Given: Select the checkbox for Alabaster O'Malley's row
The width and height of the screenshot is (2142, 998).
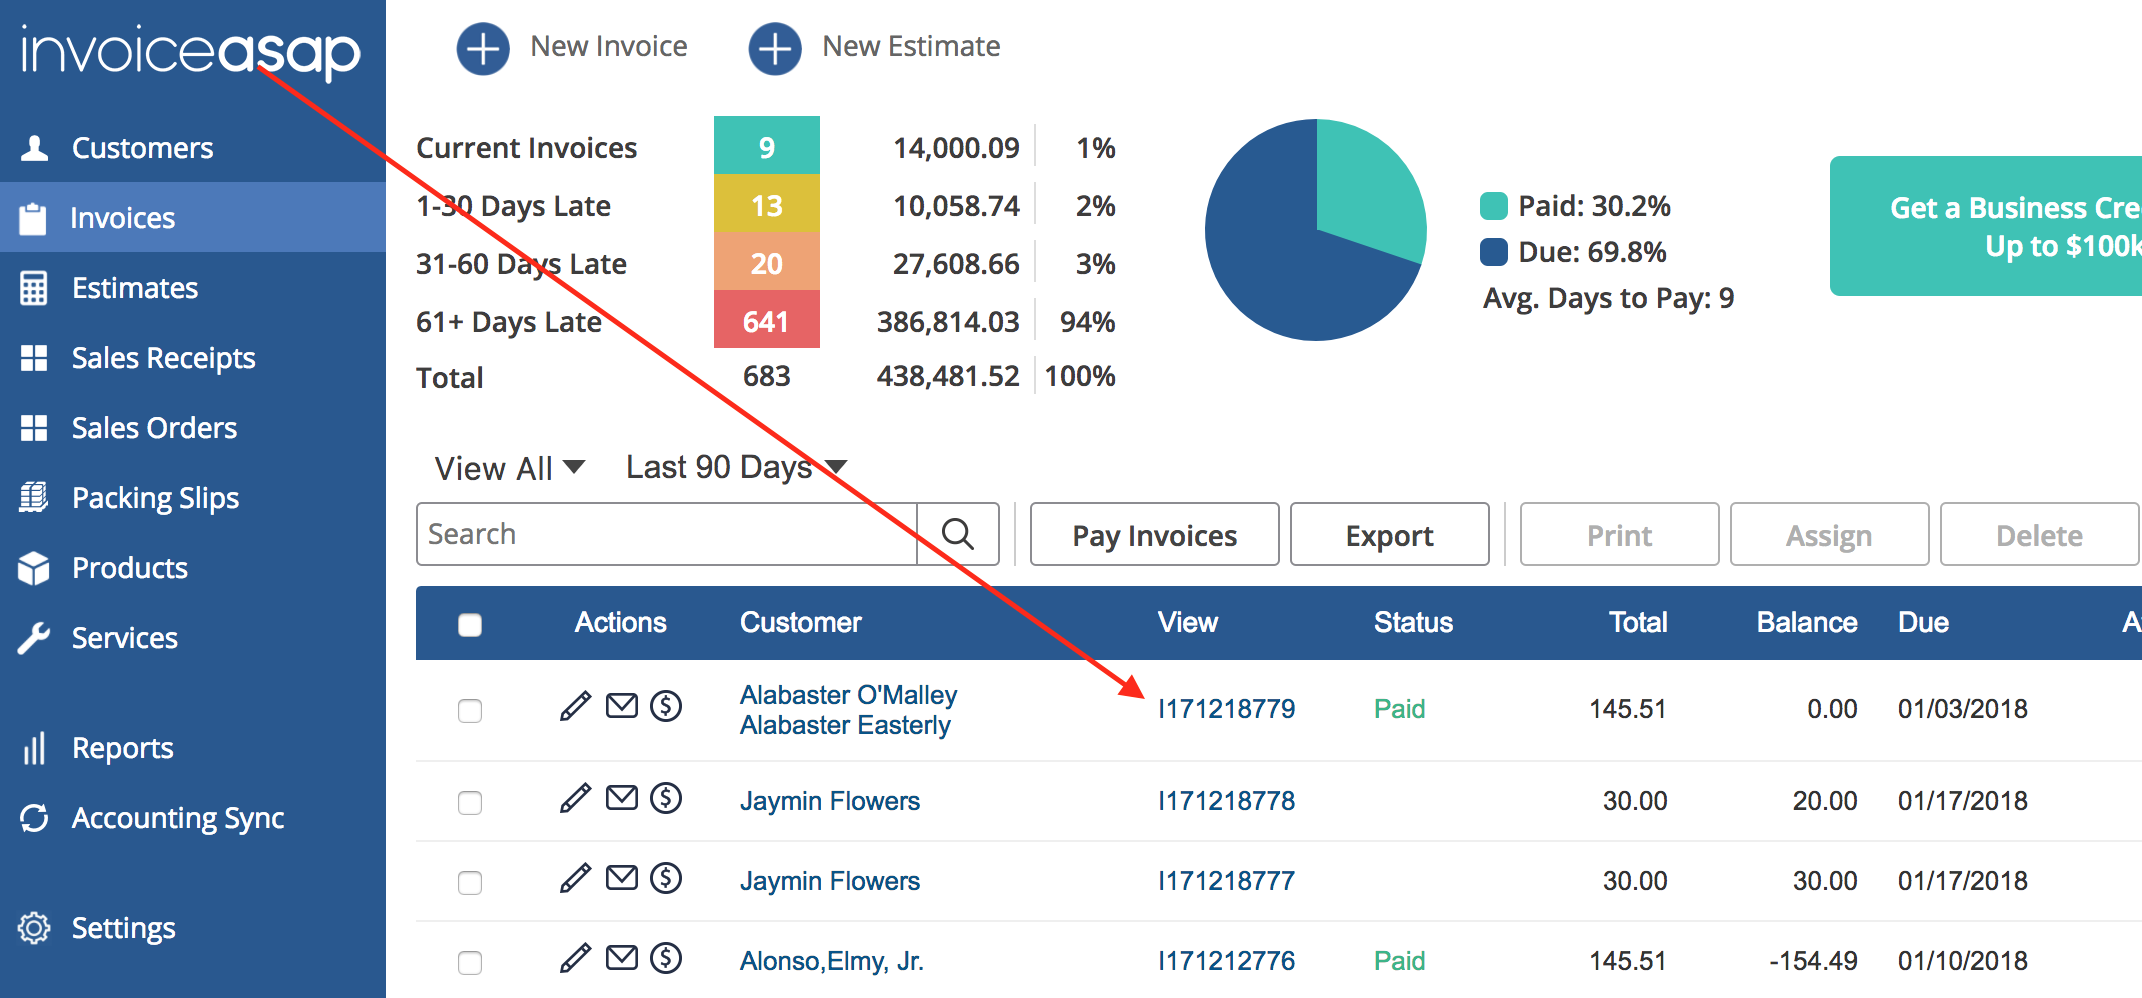Looking at the screenshot, I should [470, 710].
